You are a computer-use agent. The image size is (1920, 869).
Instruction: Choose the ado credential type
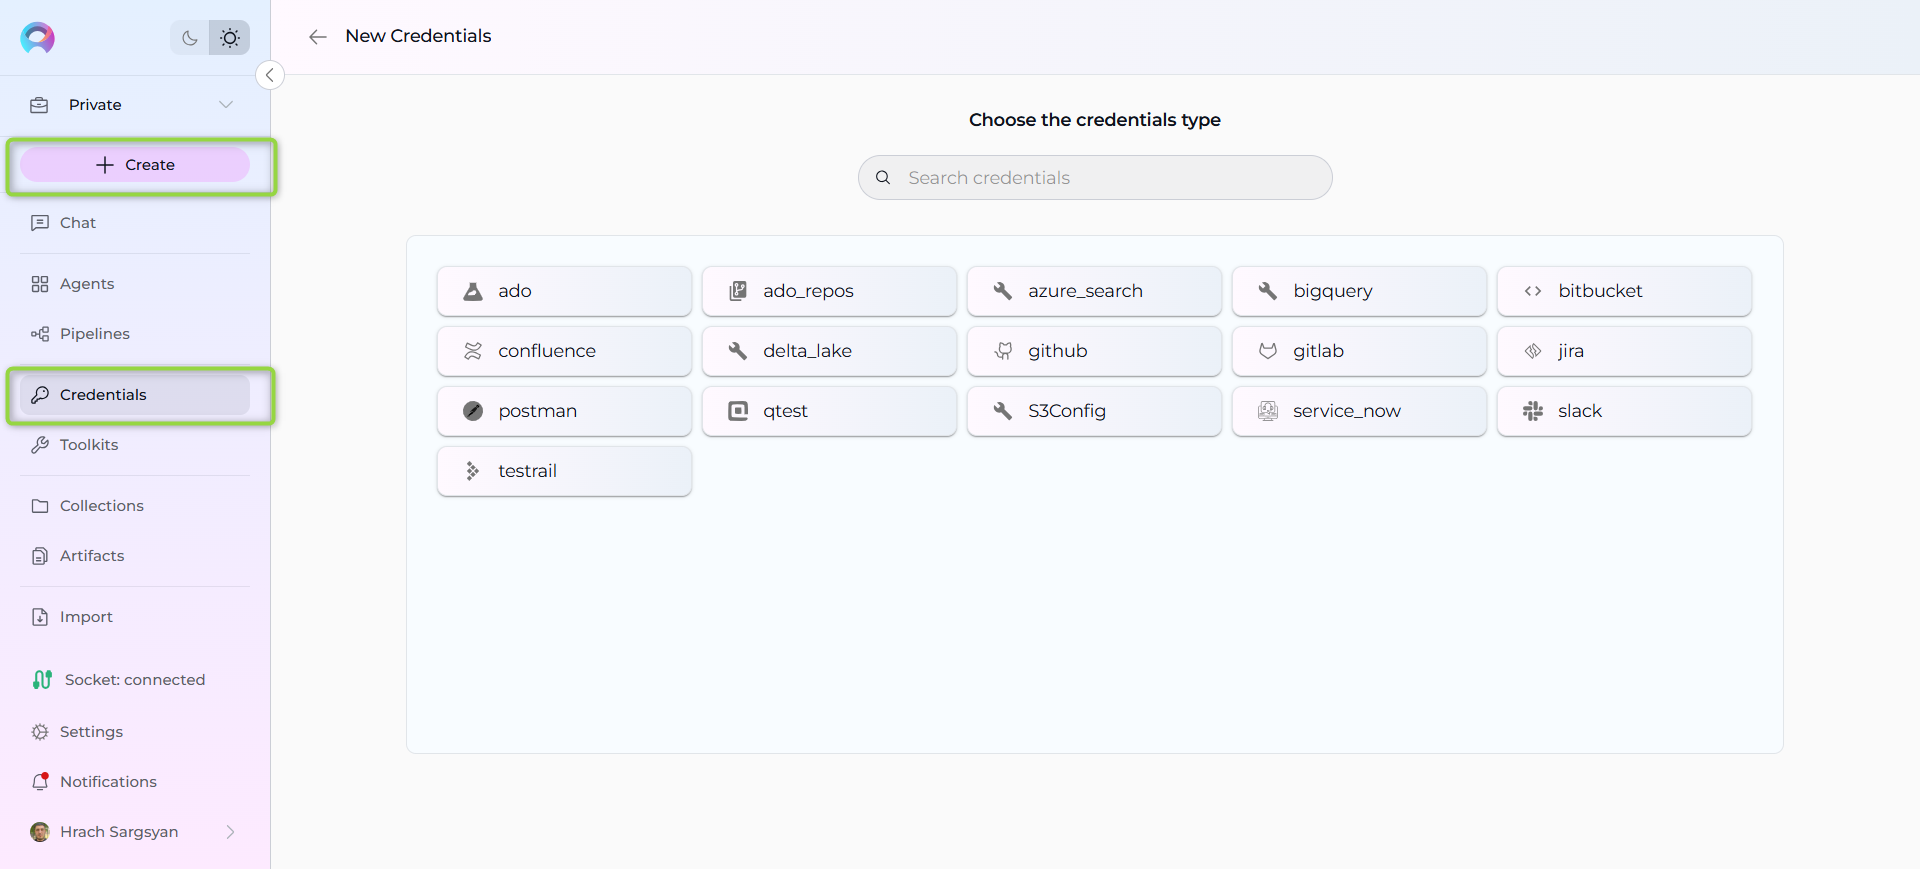(x=564, y=291)
